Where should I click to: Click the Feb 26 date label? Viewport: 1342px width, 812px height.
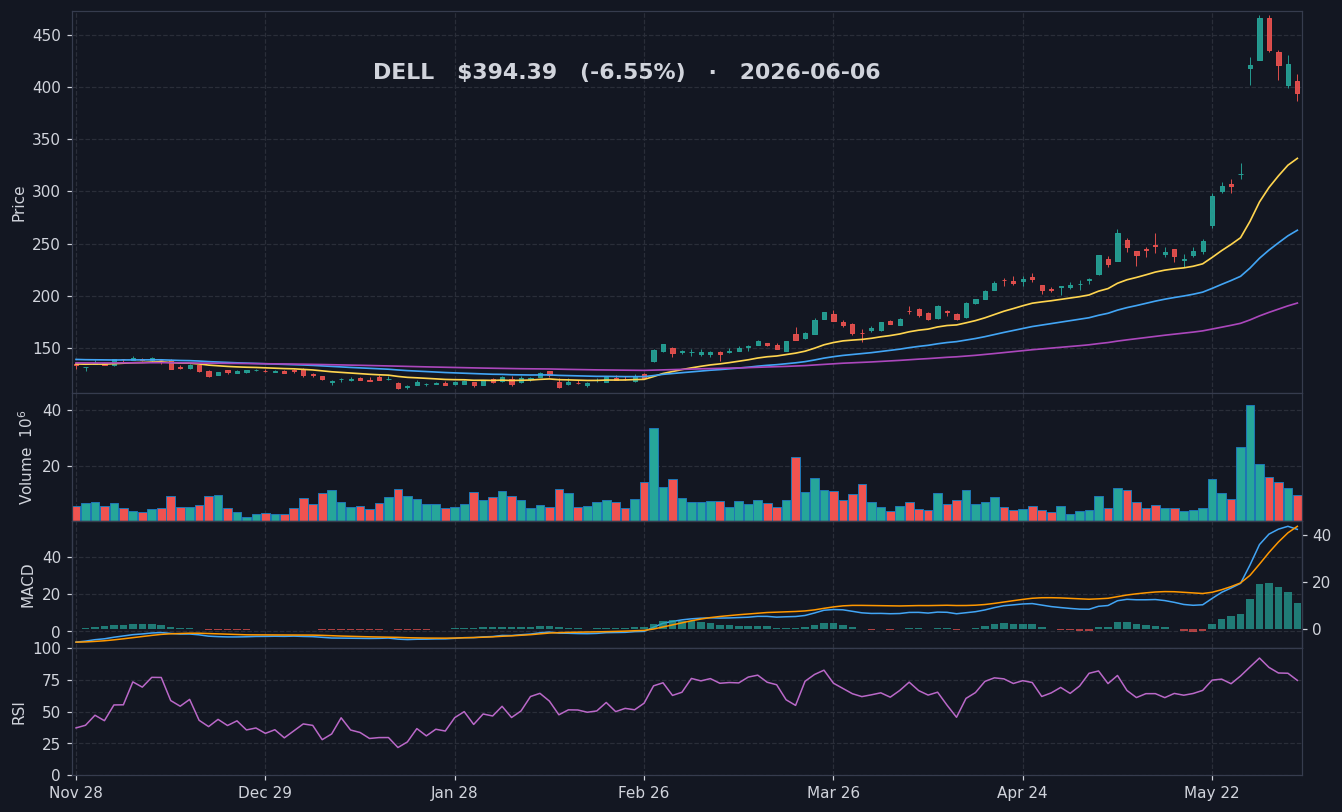pyautogui.click(x=644, y=792)
